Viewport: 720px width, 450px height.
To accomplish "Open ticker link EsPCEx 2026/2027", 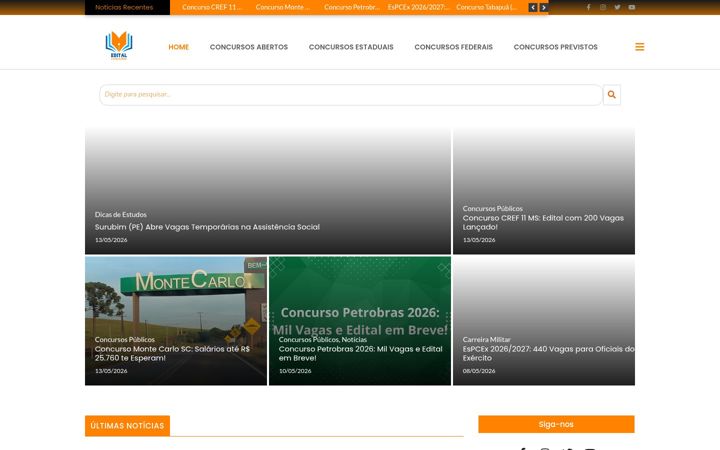I will click(x=418, y=7).
